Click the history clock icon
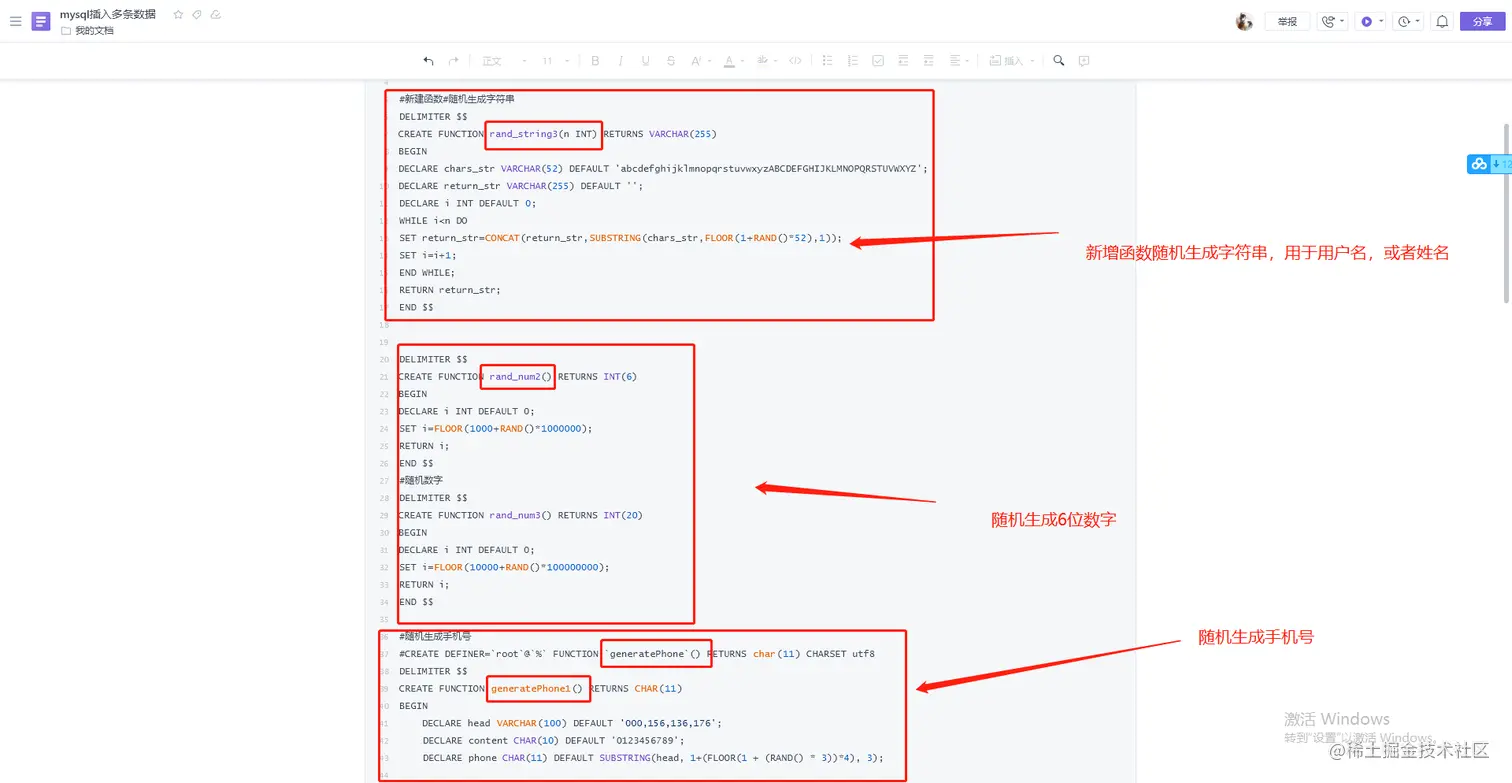This screenshot has height=783, width=1512. [1404, 21]
